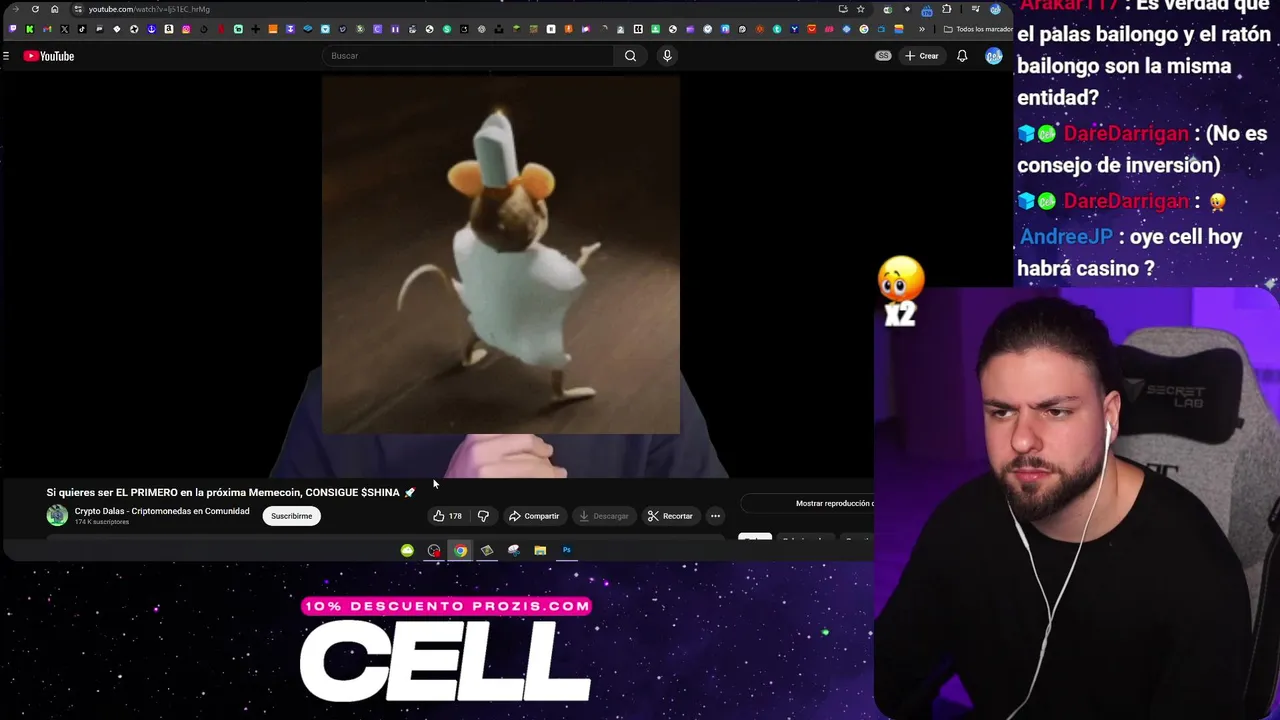Like the video with thumbs-up 178
This screenshot has height=720, width=1280.
click(x=447, y=516)
